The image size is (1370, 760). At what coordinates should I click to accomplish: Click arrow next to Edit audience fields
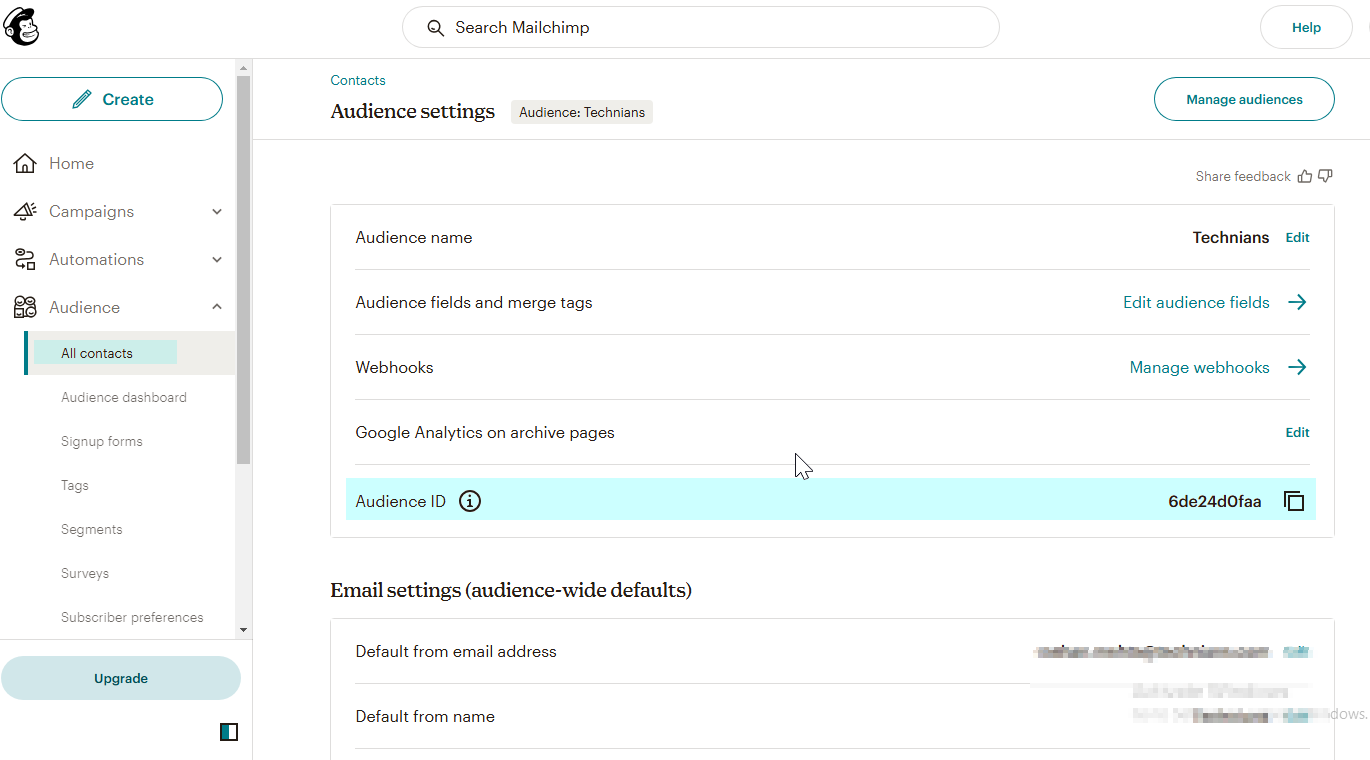click(1297, 302)
